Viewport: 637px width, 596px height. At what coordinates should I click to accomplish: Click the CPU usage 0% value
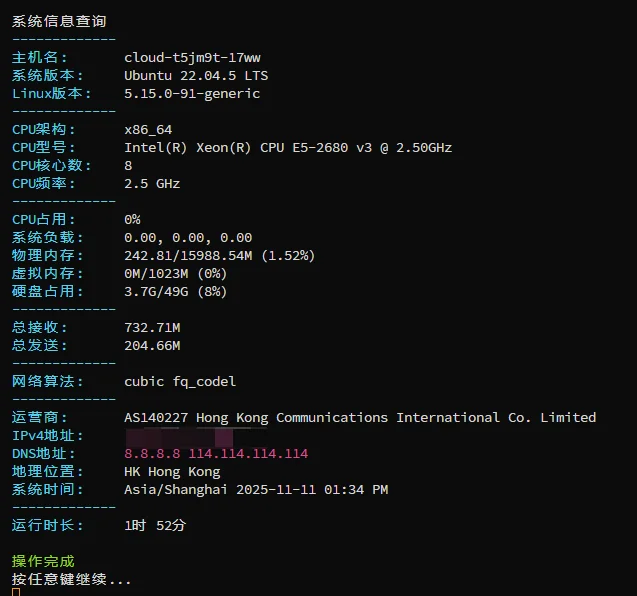point(132,219)
